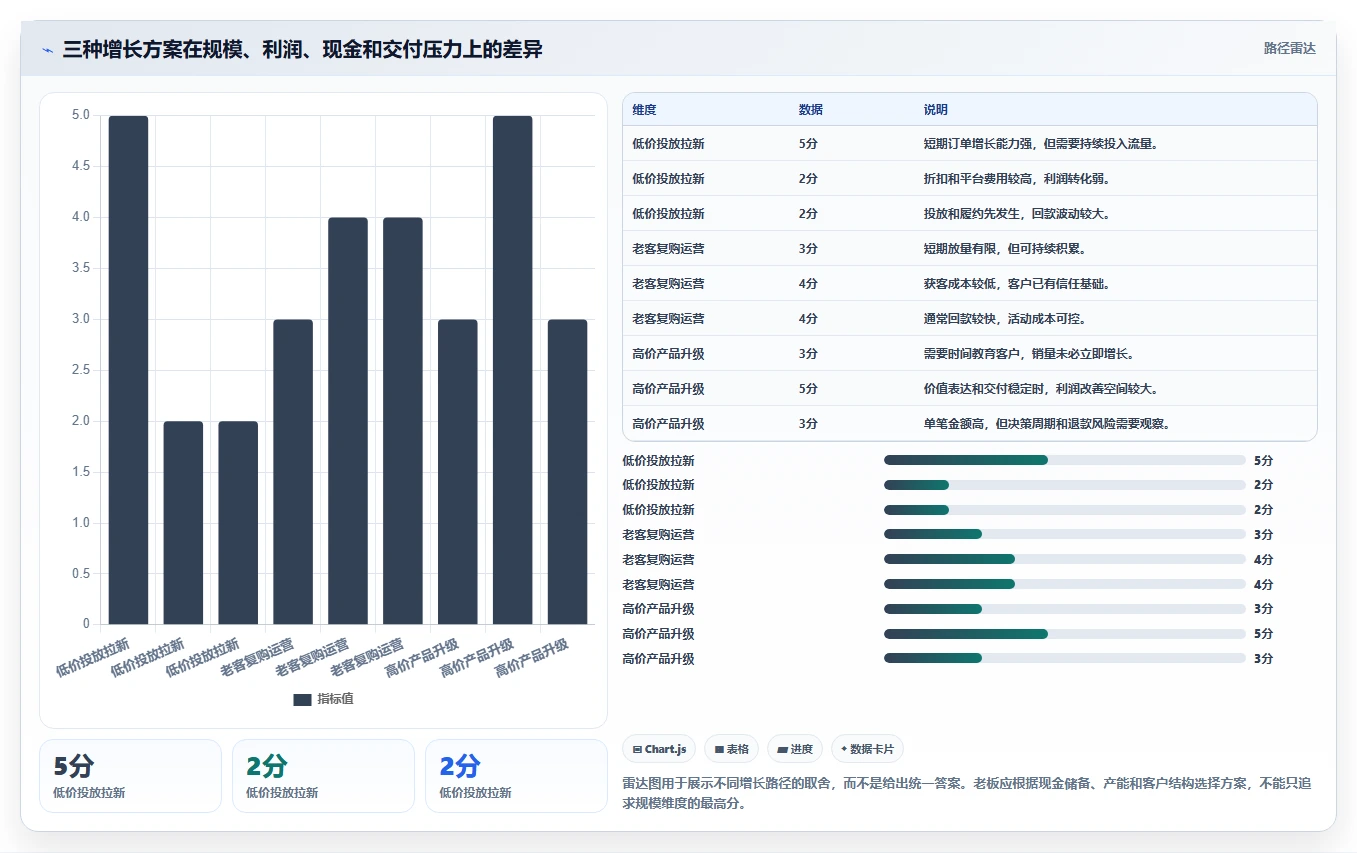Viewport: 1357px width, 853px height.
Task: Open the dark 5分 data card
Action: click(x=130, y=776)
